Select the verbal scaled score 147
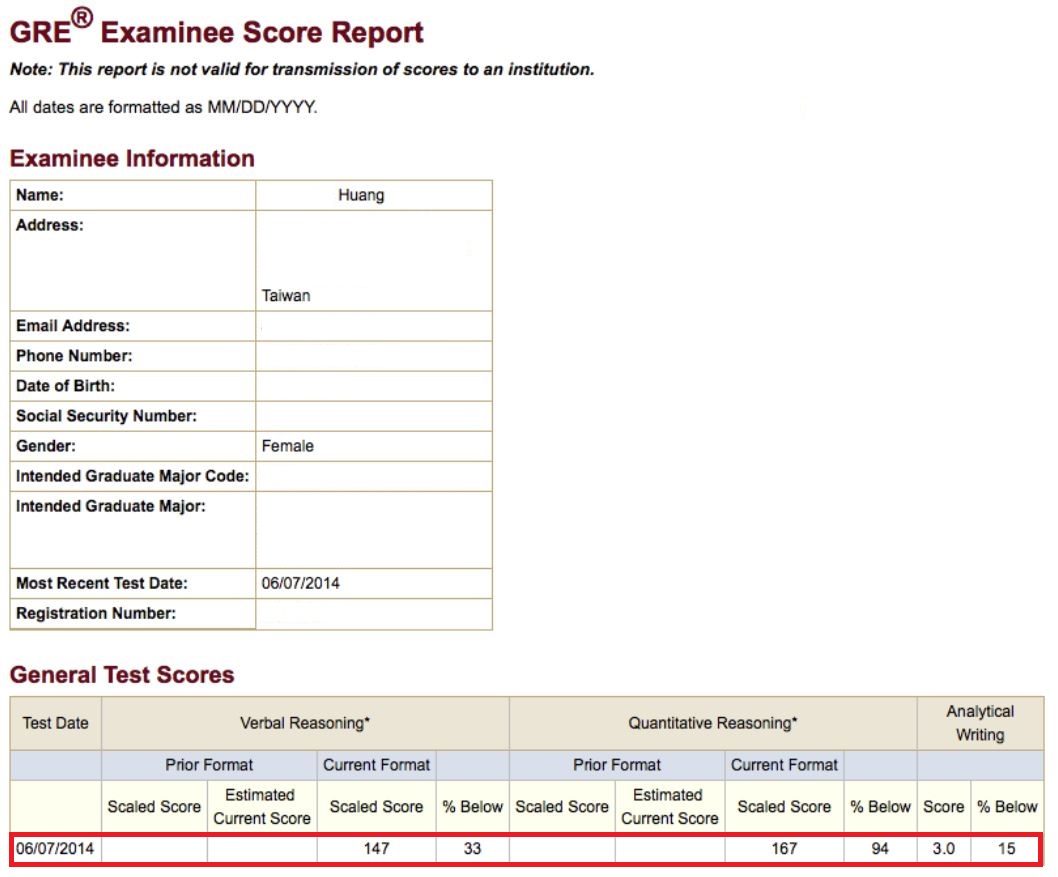Image resolution: width=1058 pixels, height=877 pixels. [x=377, y=849]
